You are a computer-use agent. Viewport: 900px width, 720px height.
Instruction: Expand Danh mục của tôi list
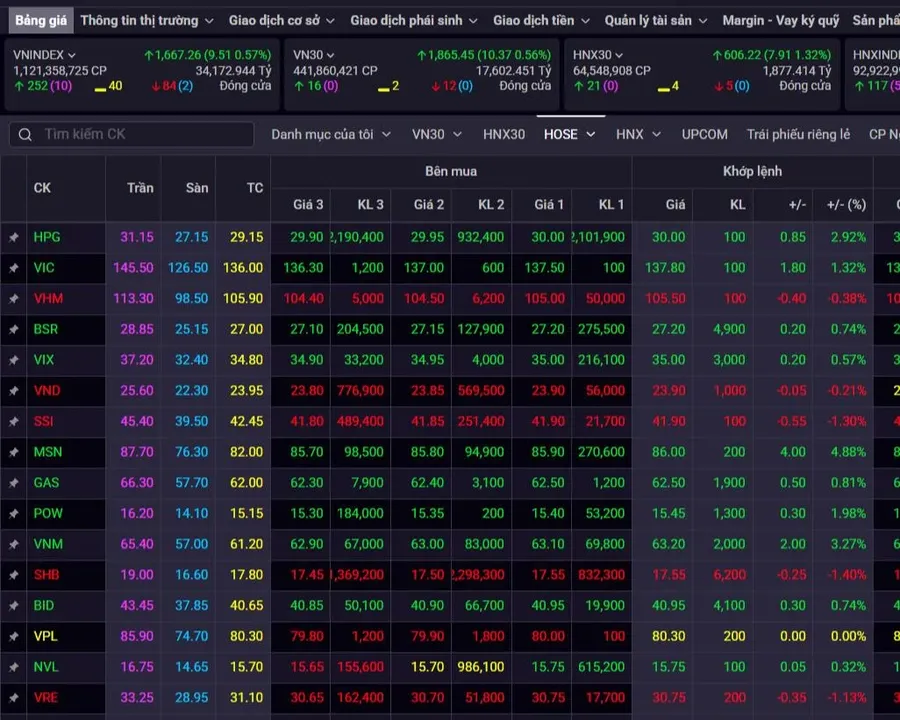tap(331, 134)
